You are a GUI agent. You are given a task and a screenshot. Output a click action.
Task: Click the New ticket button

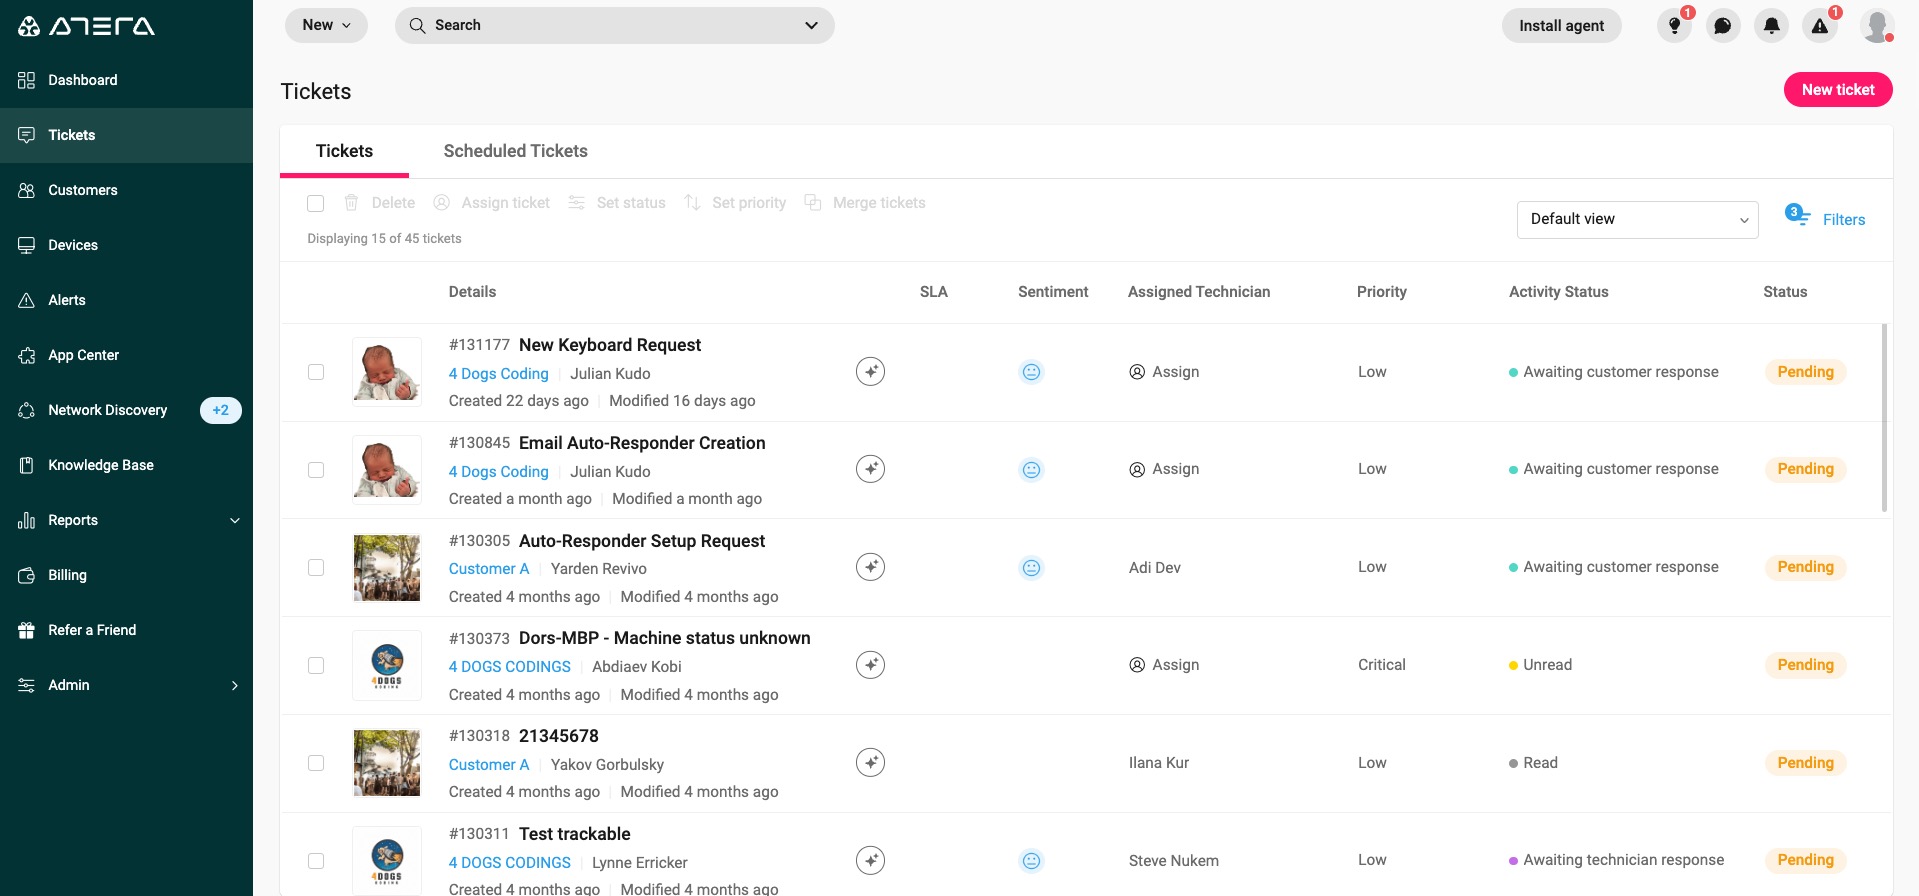[x=1838, y=89]
